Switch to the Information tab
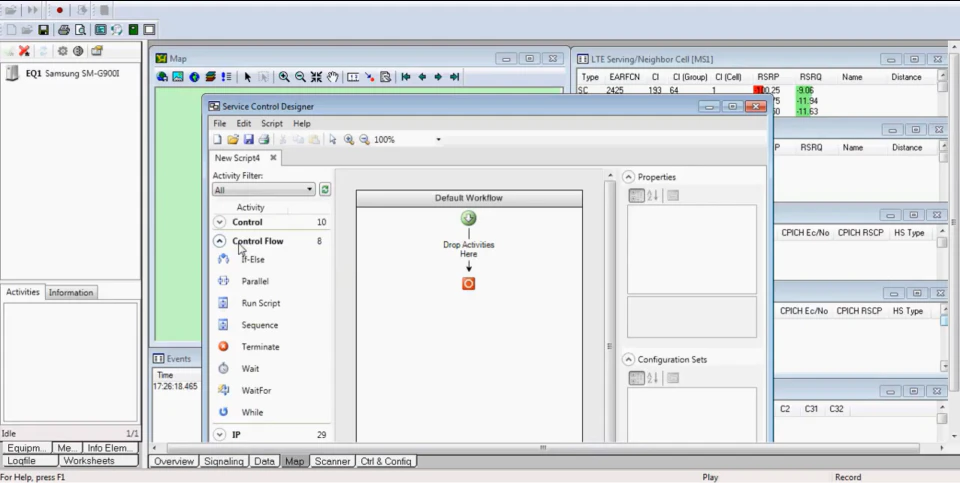 [71, 293]
